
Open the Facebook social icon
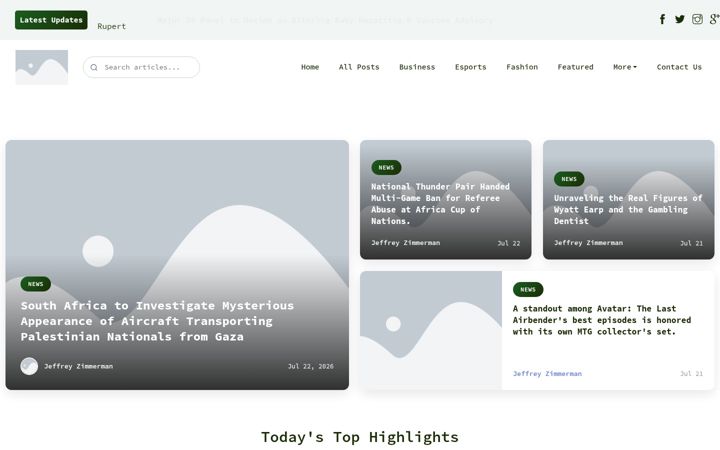pos(662,19)
